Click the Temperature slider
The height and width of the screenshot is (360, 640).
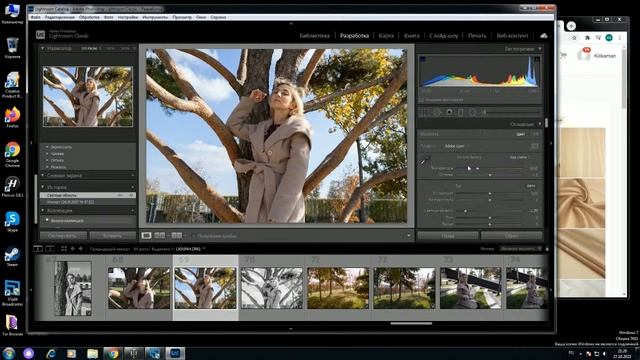click(x=489, y=168)
